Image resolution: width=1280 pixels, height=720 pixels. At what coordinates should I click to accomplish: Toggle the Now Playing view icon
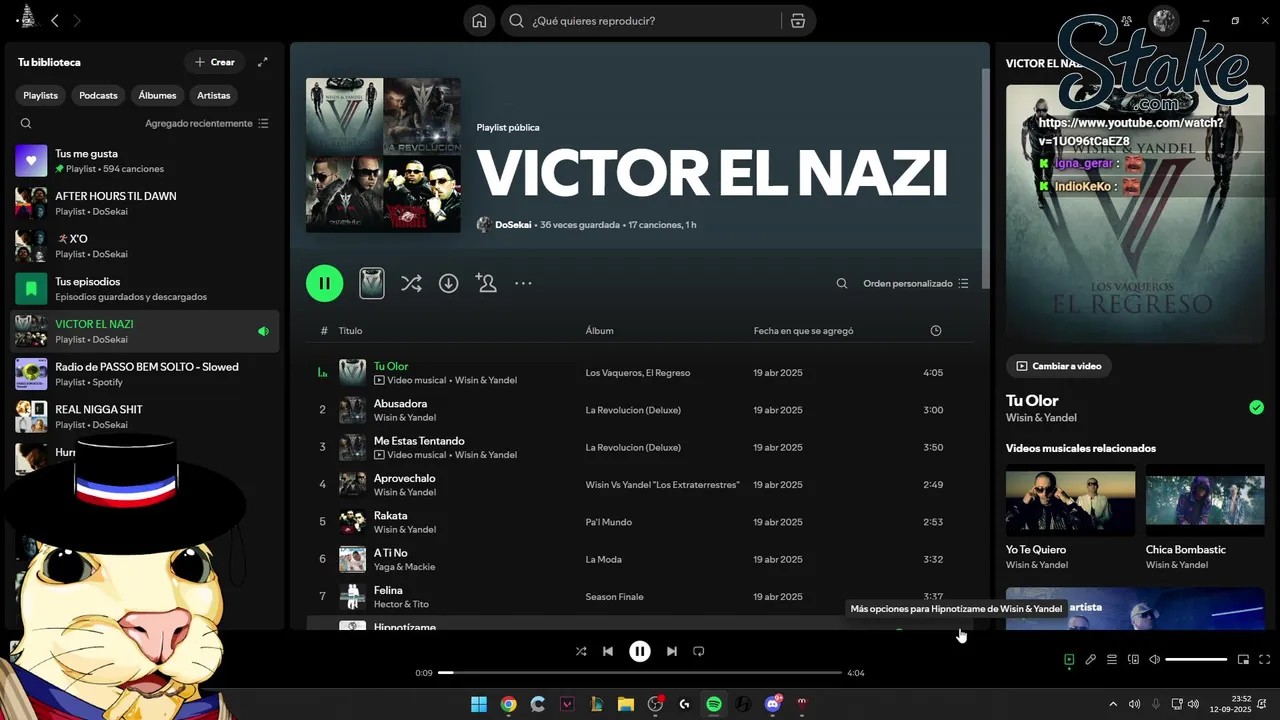1069,660
